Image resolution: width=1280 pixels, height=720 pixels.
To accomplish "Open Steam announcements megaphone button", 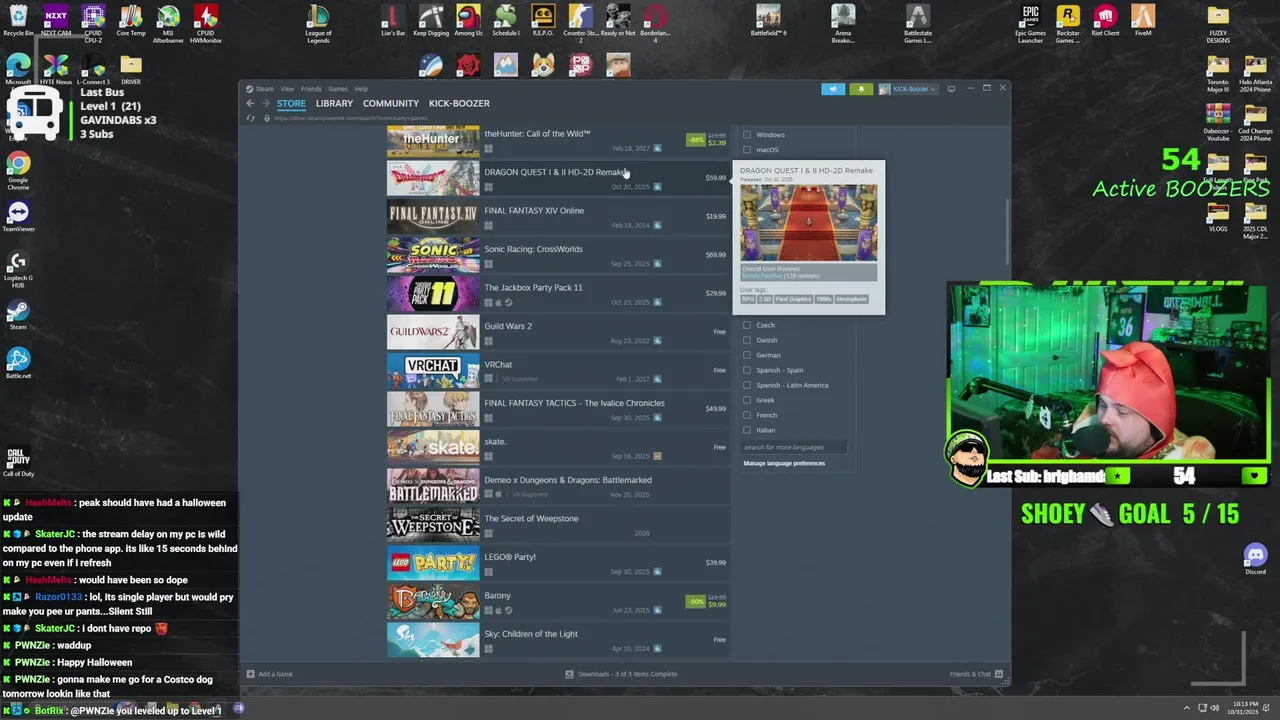I will [x=833, y=89].
